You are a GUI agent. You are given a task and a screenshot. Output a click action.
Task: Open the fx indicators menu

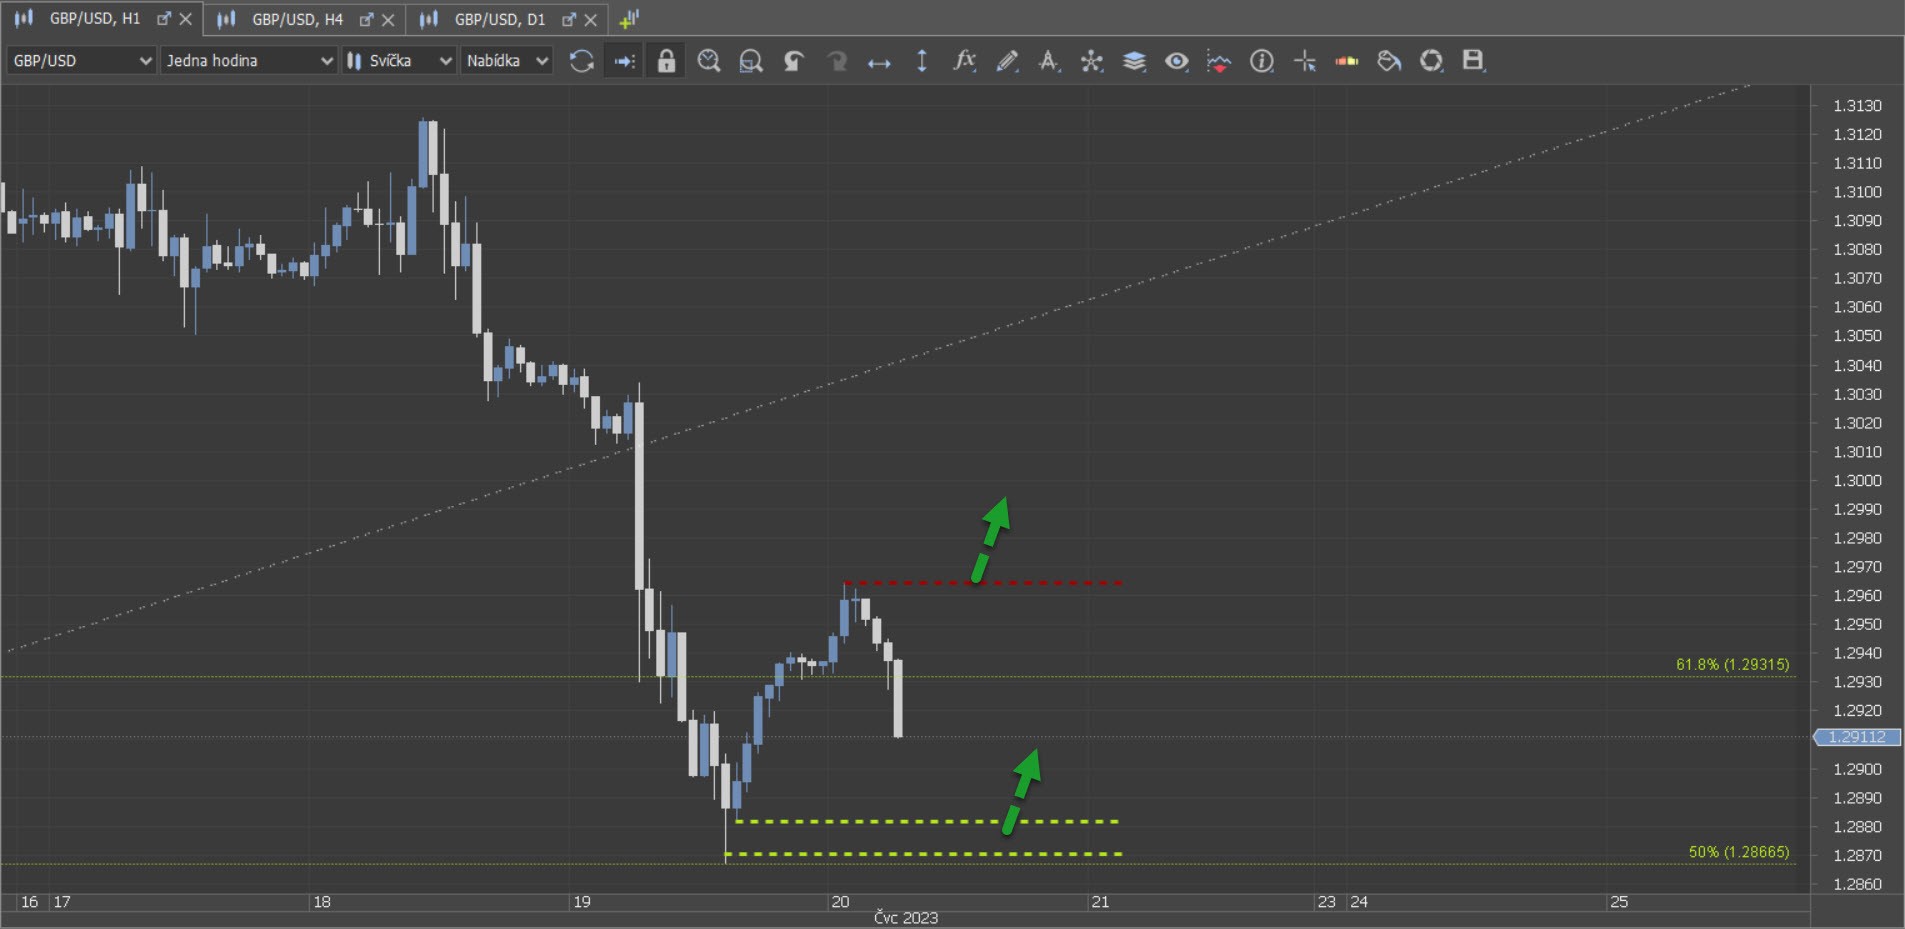click(x=964, y=61)
